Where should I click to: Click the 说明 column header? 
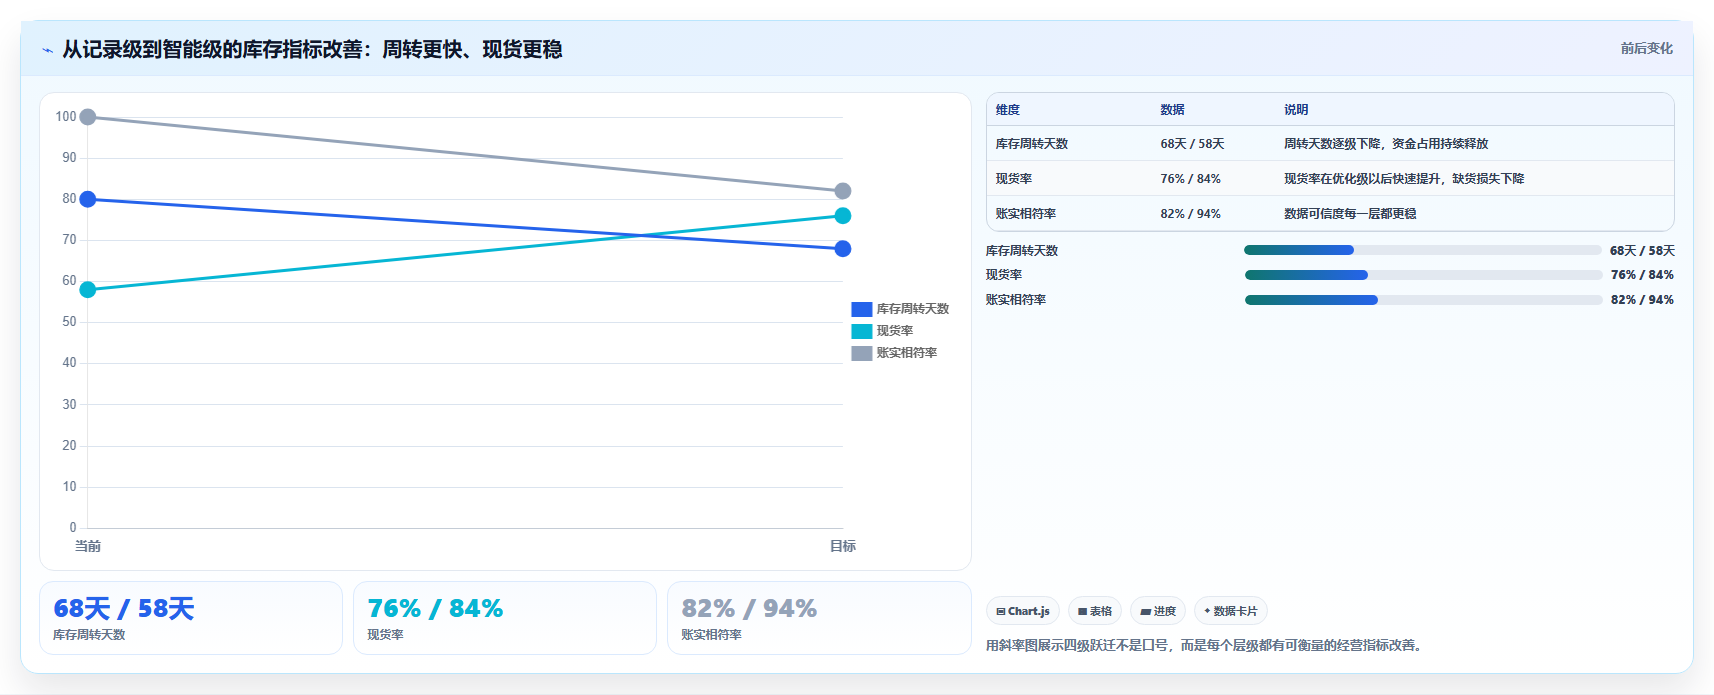pos(1296,110)
